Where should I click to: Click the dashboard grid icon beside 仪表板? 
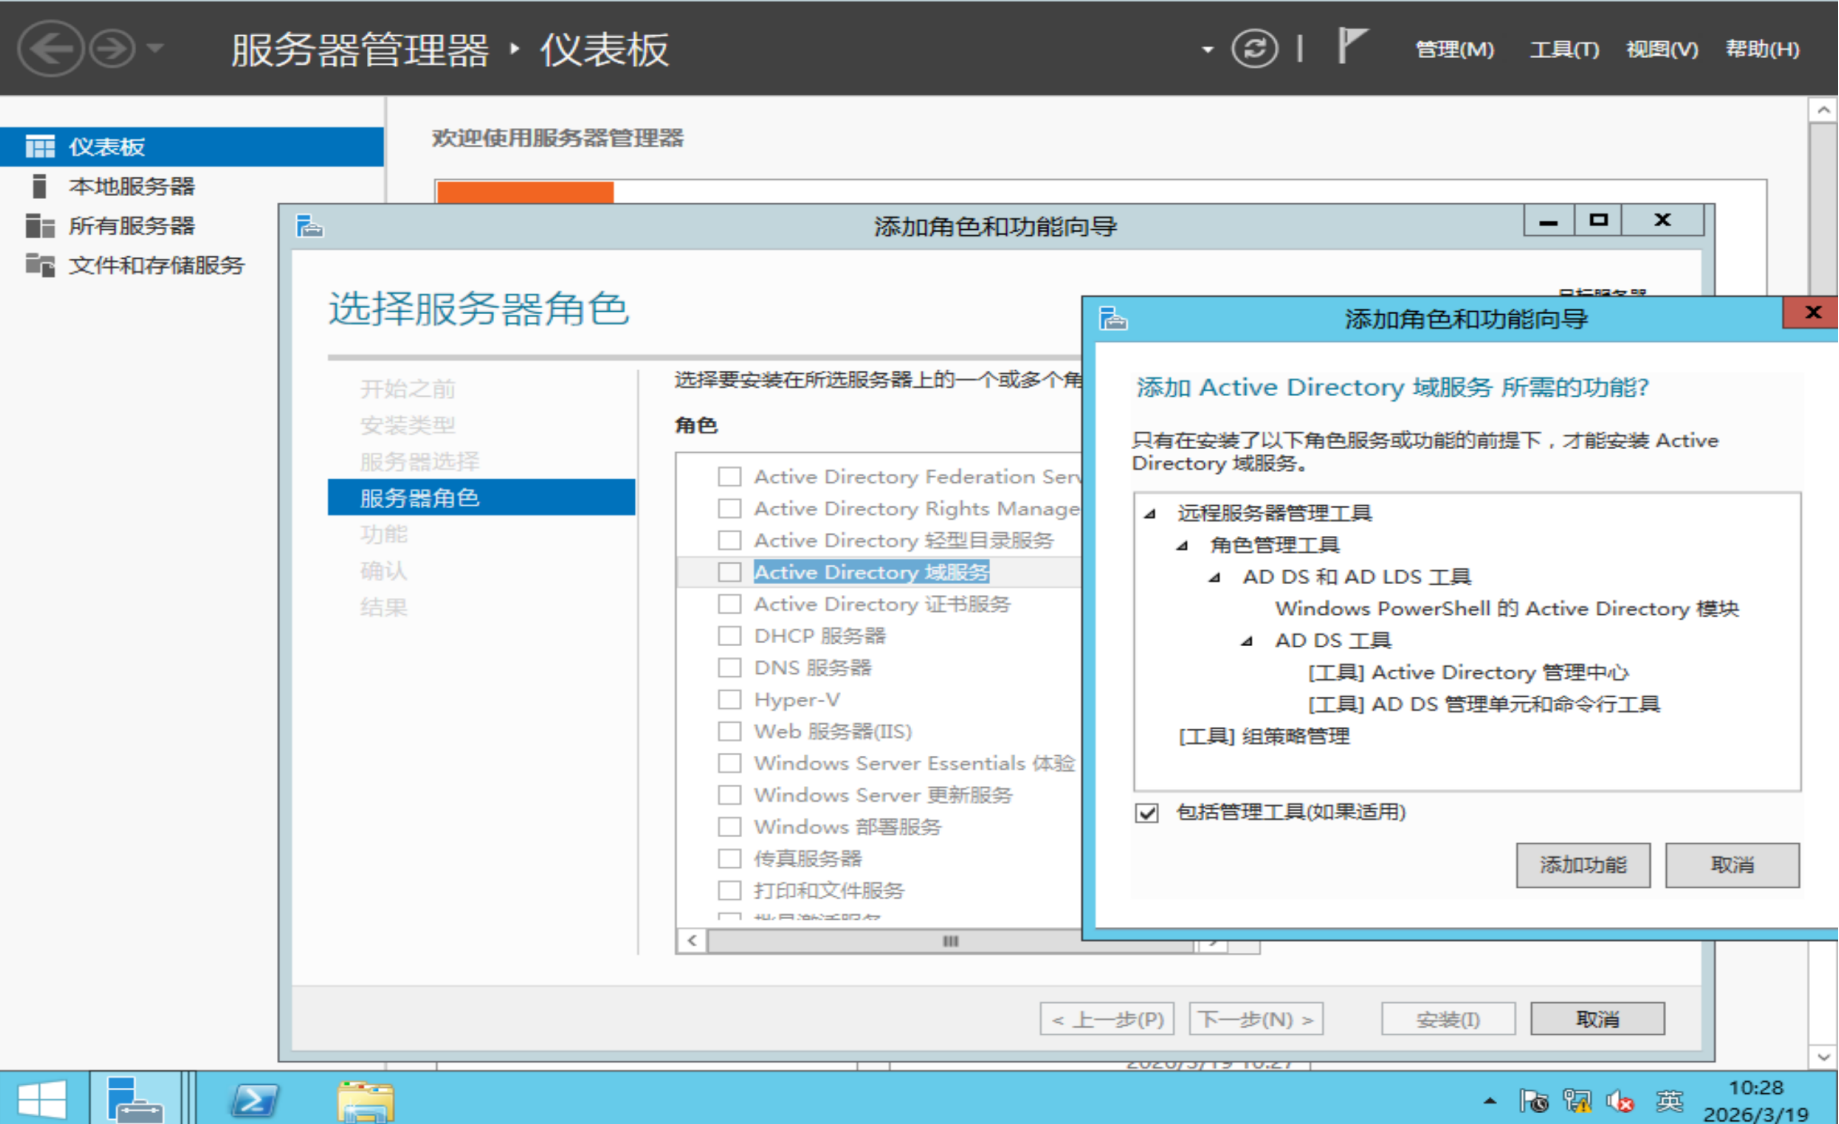40,147
